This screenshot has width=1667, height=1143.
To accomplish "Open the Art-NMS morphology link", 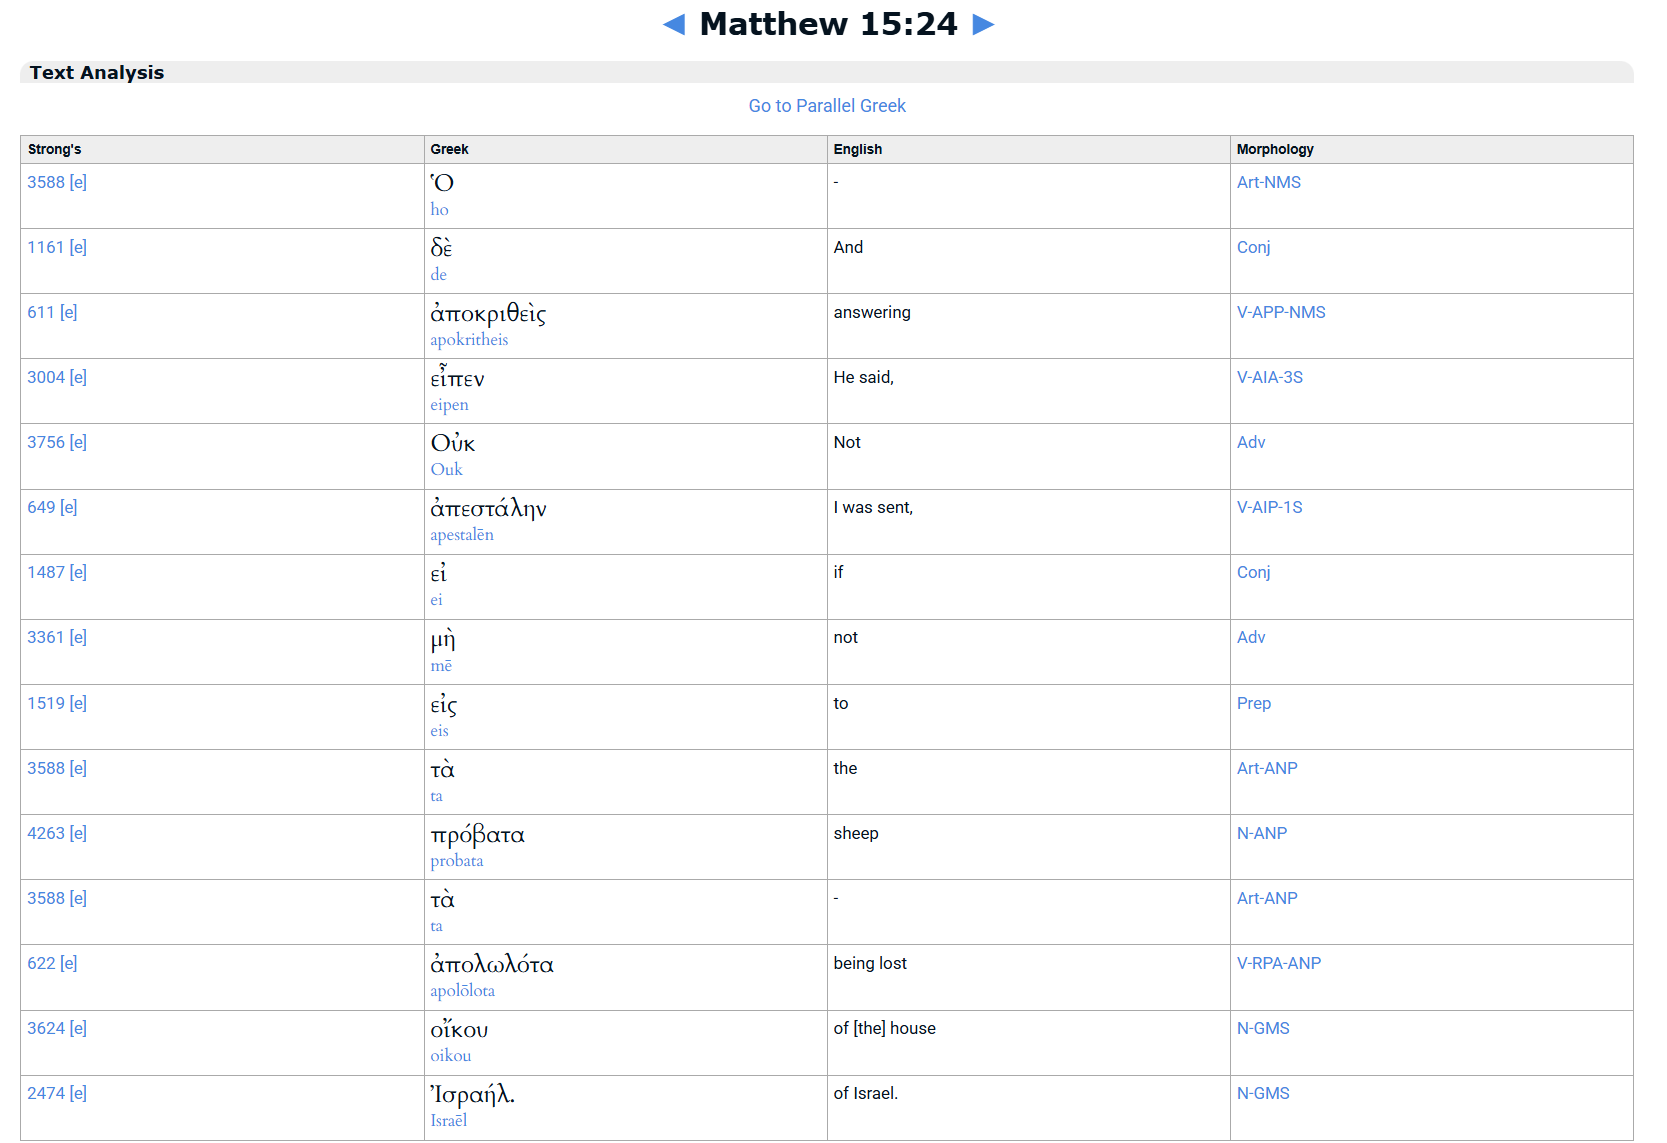I will (1268, 182).
